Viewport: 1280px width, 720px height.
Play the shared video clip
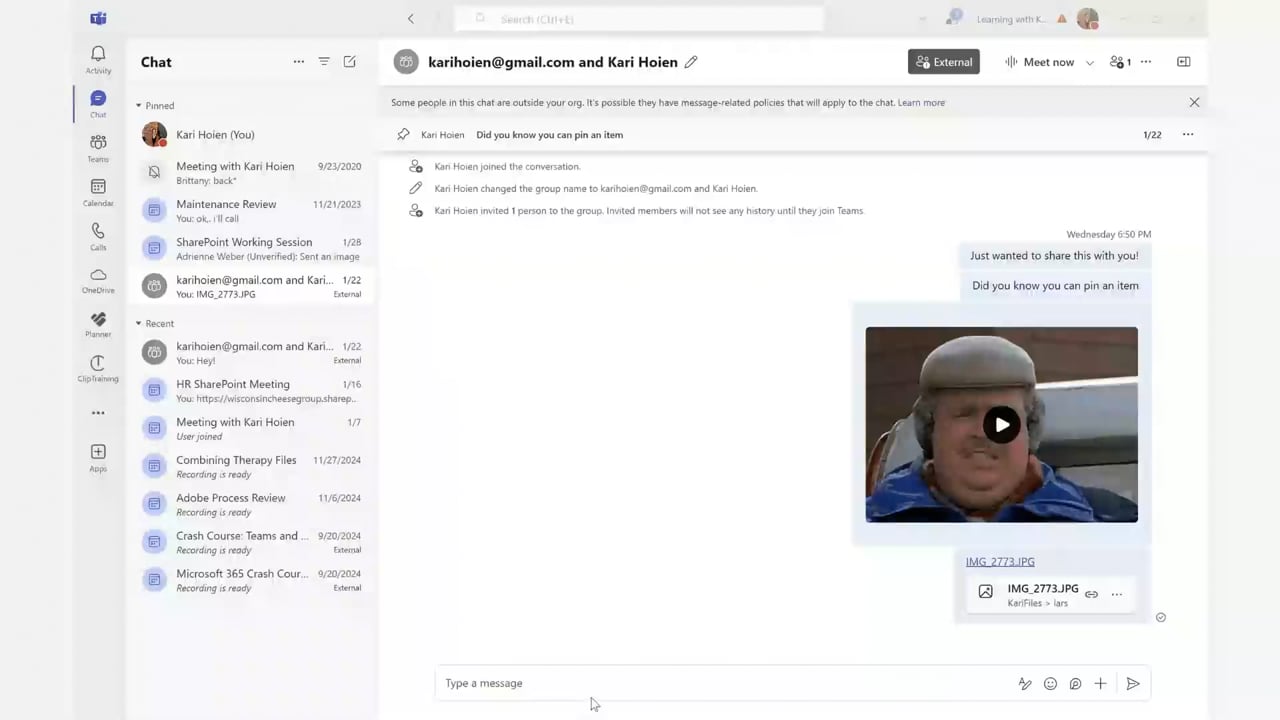(1002, 425)
